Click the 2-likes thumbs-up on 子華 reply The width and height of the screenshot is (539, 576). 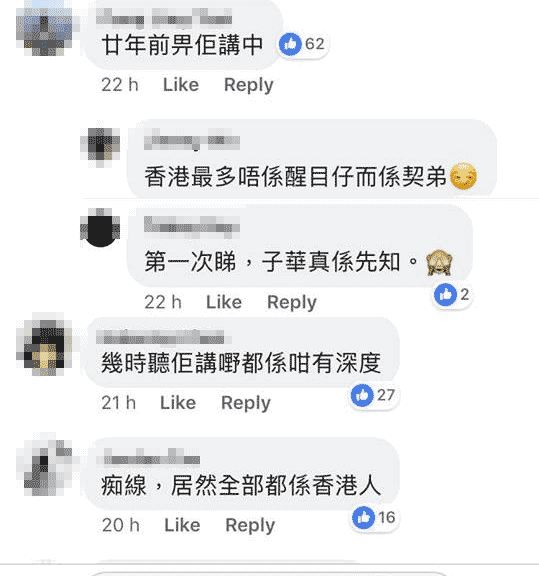click(445, 295)
